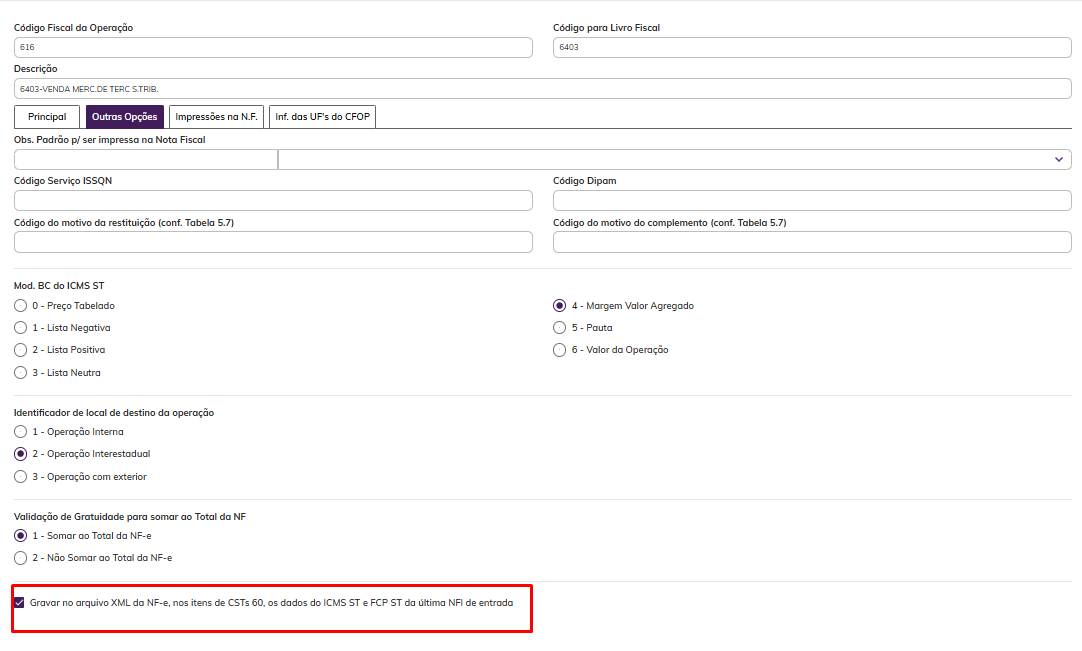Choose 1 - Lista Negativa option
The height and width of the screenshot is (651, 1082).
click(x=21, y=327)
